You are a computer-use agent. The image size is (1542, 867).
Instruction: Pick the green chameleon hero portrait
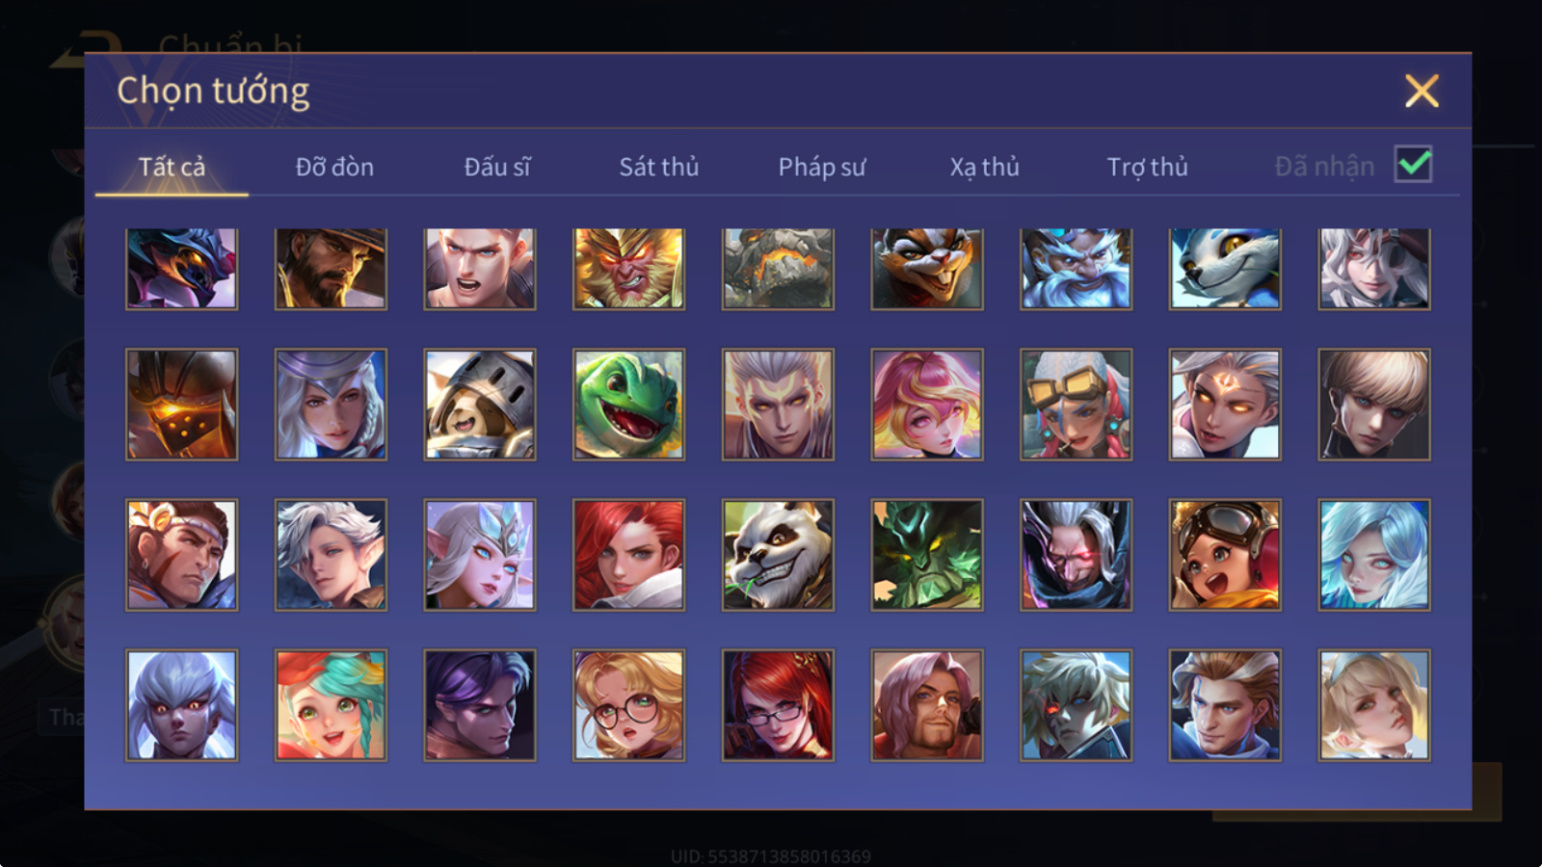[x=629, y=405]
